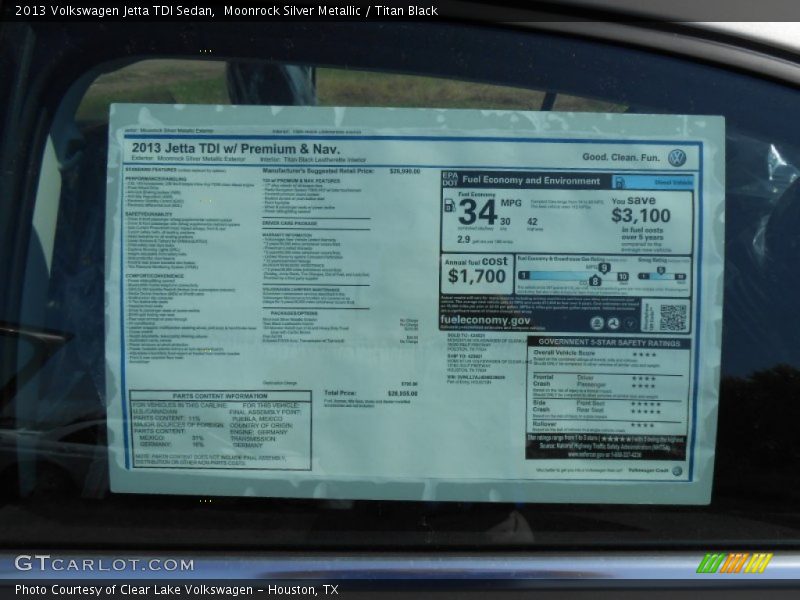This screenshot has height=600, width=800.
Task: Click the GTCarLot colored stripes logo
Action: 734,563
